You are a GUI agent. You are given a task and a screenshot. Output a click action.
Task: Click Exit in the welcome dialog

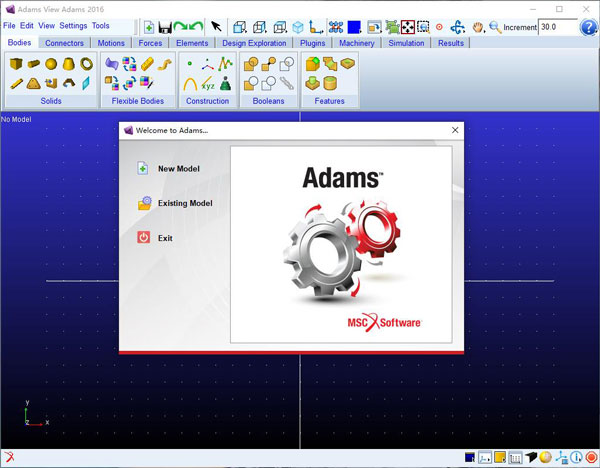[x=155, y=238]
